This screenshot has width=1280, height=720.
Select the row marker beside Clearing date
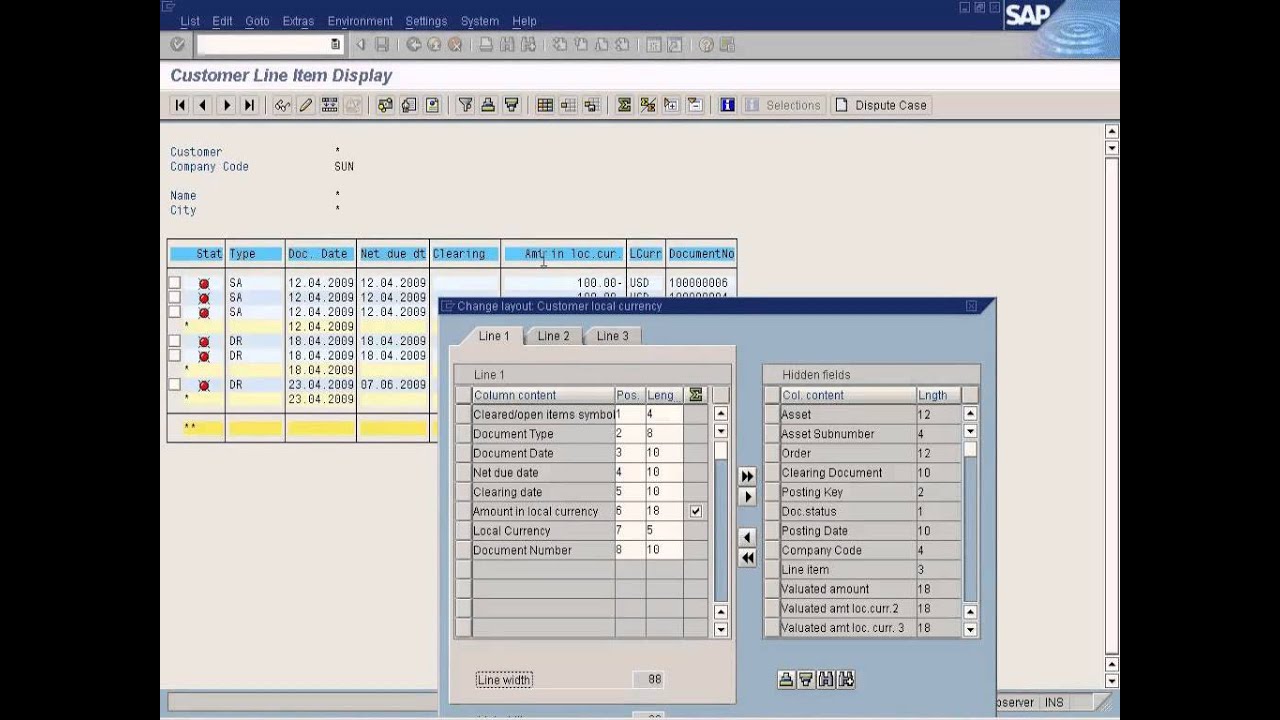click(x=463, y=492)
